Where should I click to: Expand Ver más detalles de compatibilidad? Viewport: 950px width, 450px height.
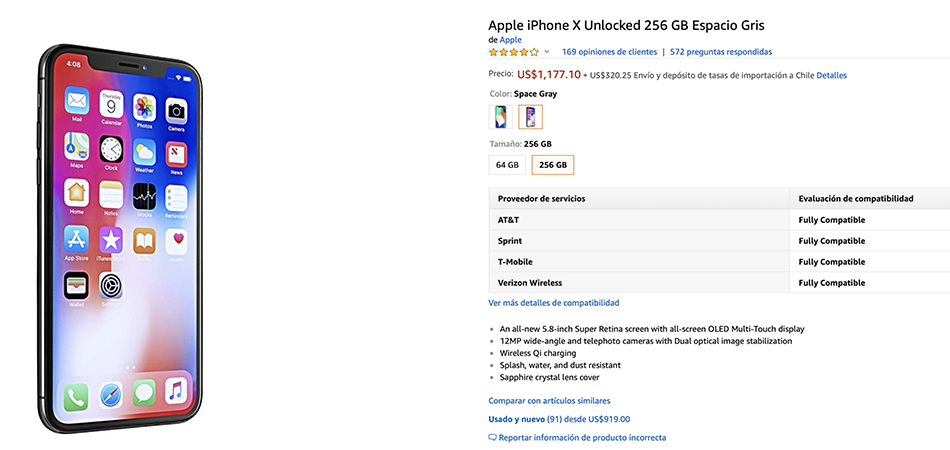coord(554,303)
